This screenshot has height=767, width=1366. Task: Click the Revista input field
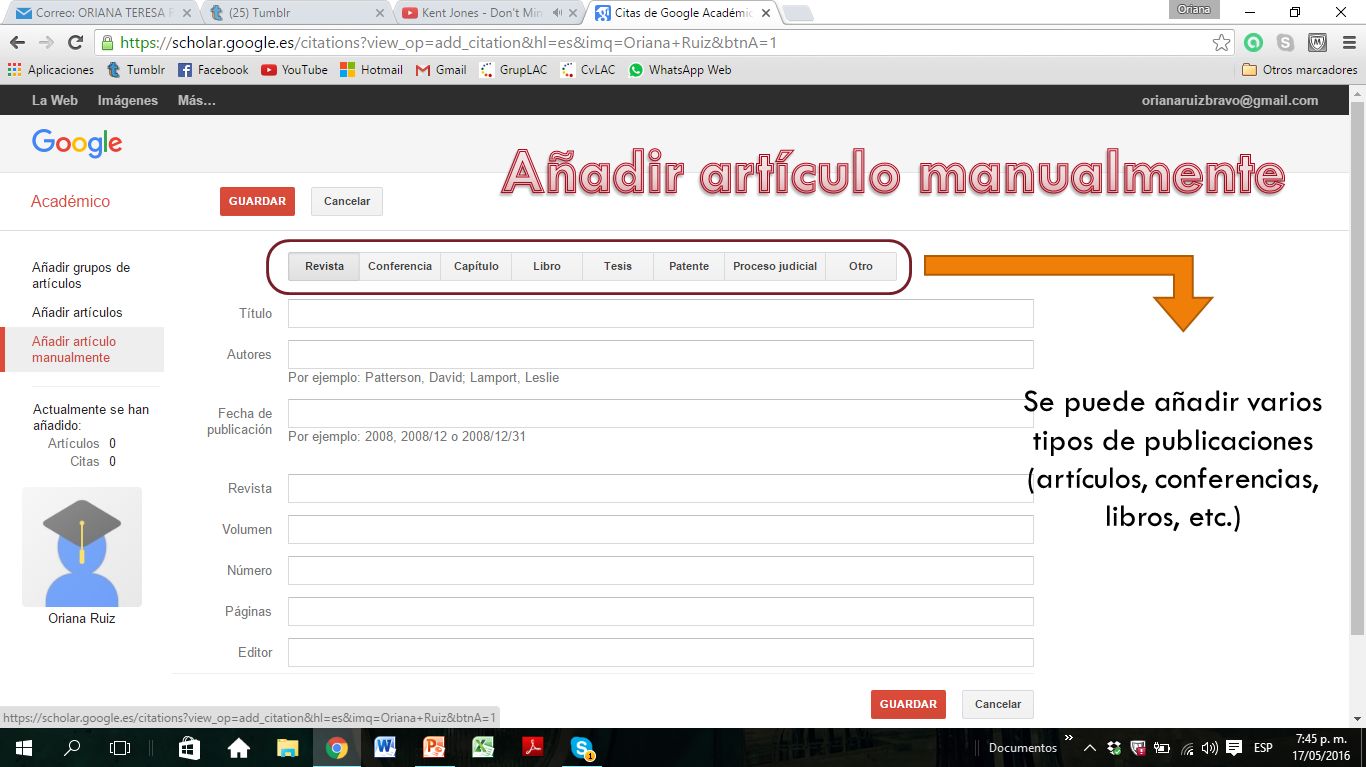pos(660,488)
